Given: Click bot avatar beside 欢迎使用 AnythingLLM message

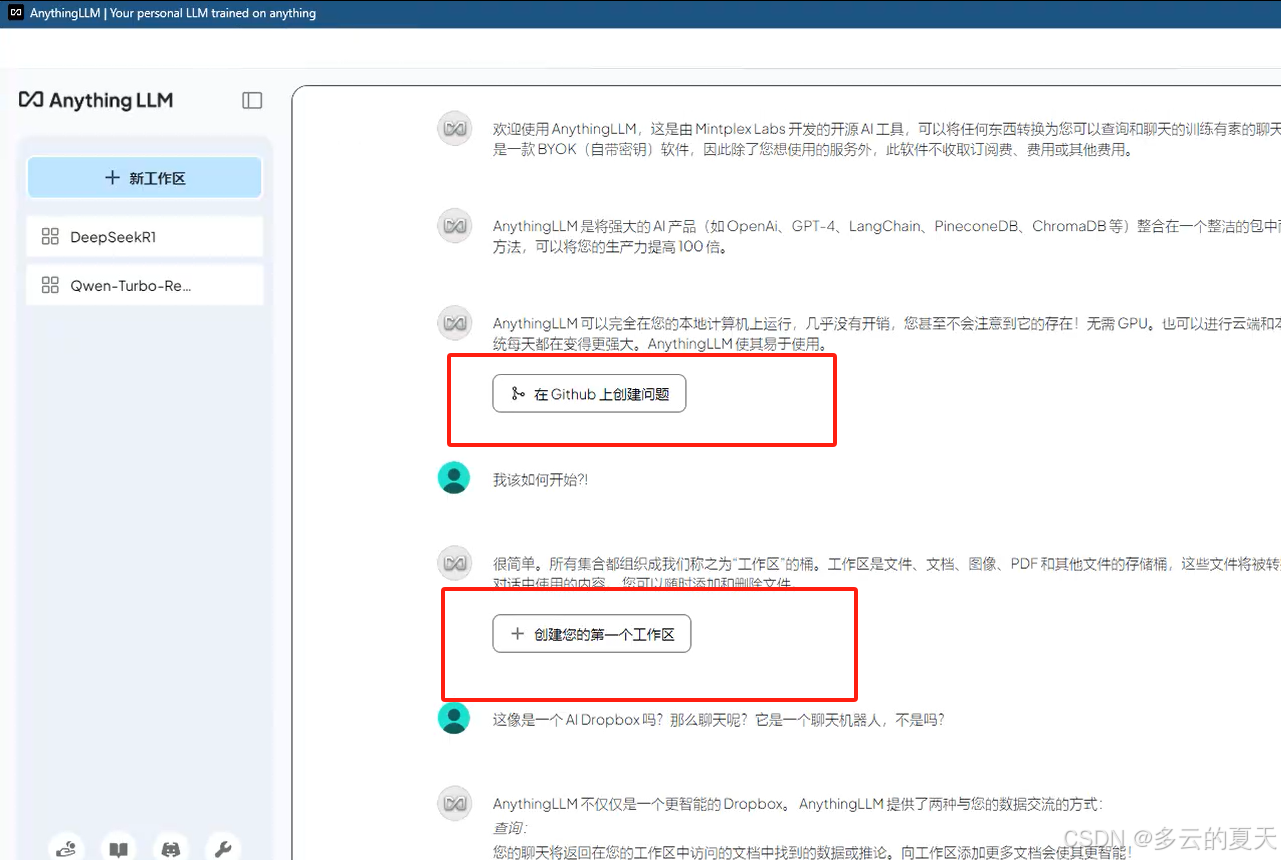Looking at the screenshot, I should [x=455, y=129].
